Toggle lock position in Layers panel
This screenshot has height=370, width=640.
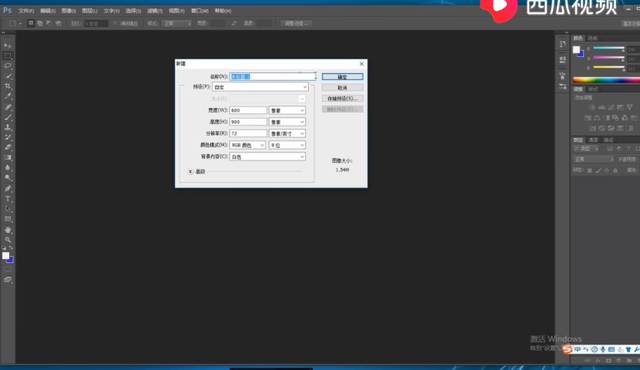point(607,171)
